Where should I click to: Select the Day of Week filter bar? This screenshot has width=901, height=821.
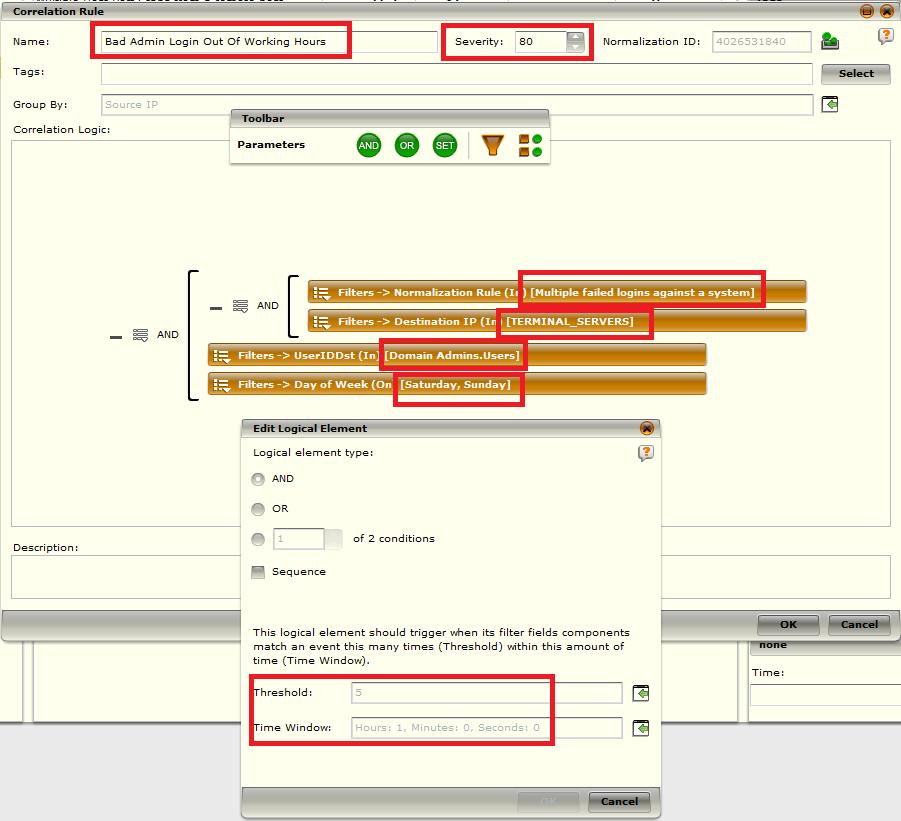click(x=457, y=384)
